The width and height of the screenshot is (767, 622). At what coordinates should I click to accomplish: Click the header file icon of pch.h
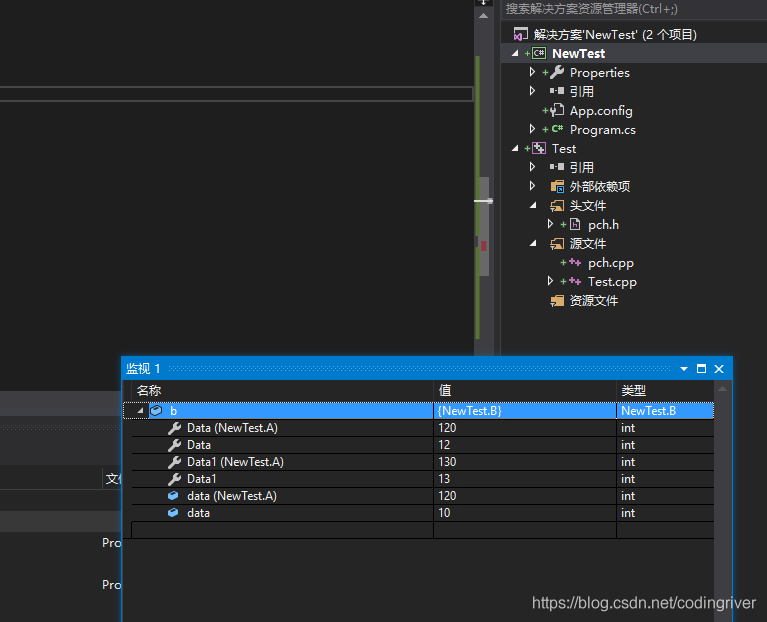click(x=575, y=224)
